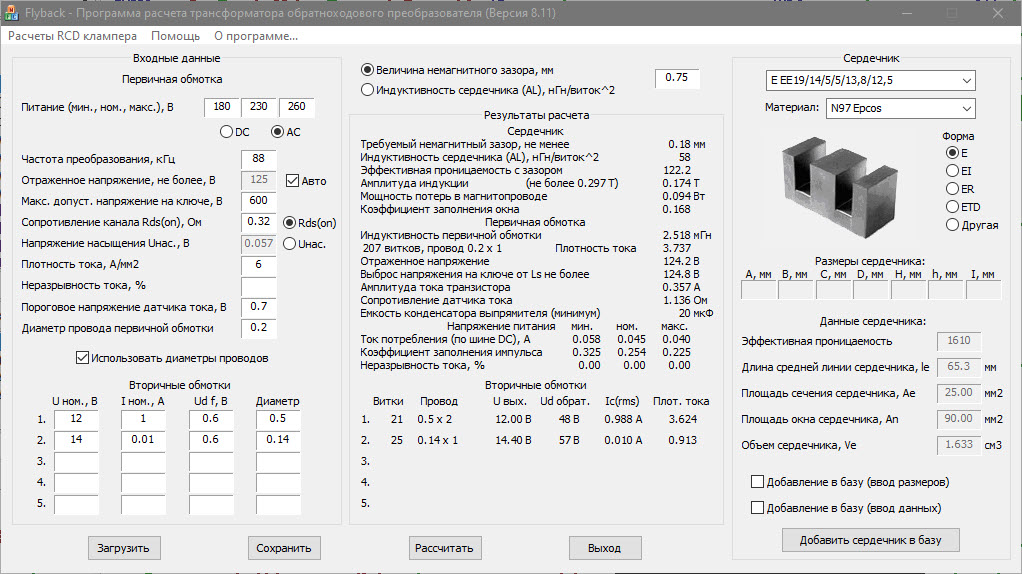Image resolution: width=1022 pixels, height=574 pixels.
Task: Click the air gap value field 0.75
Action: (677, 78)
